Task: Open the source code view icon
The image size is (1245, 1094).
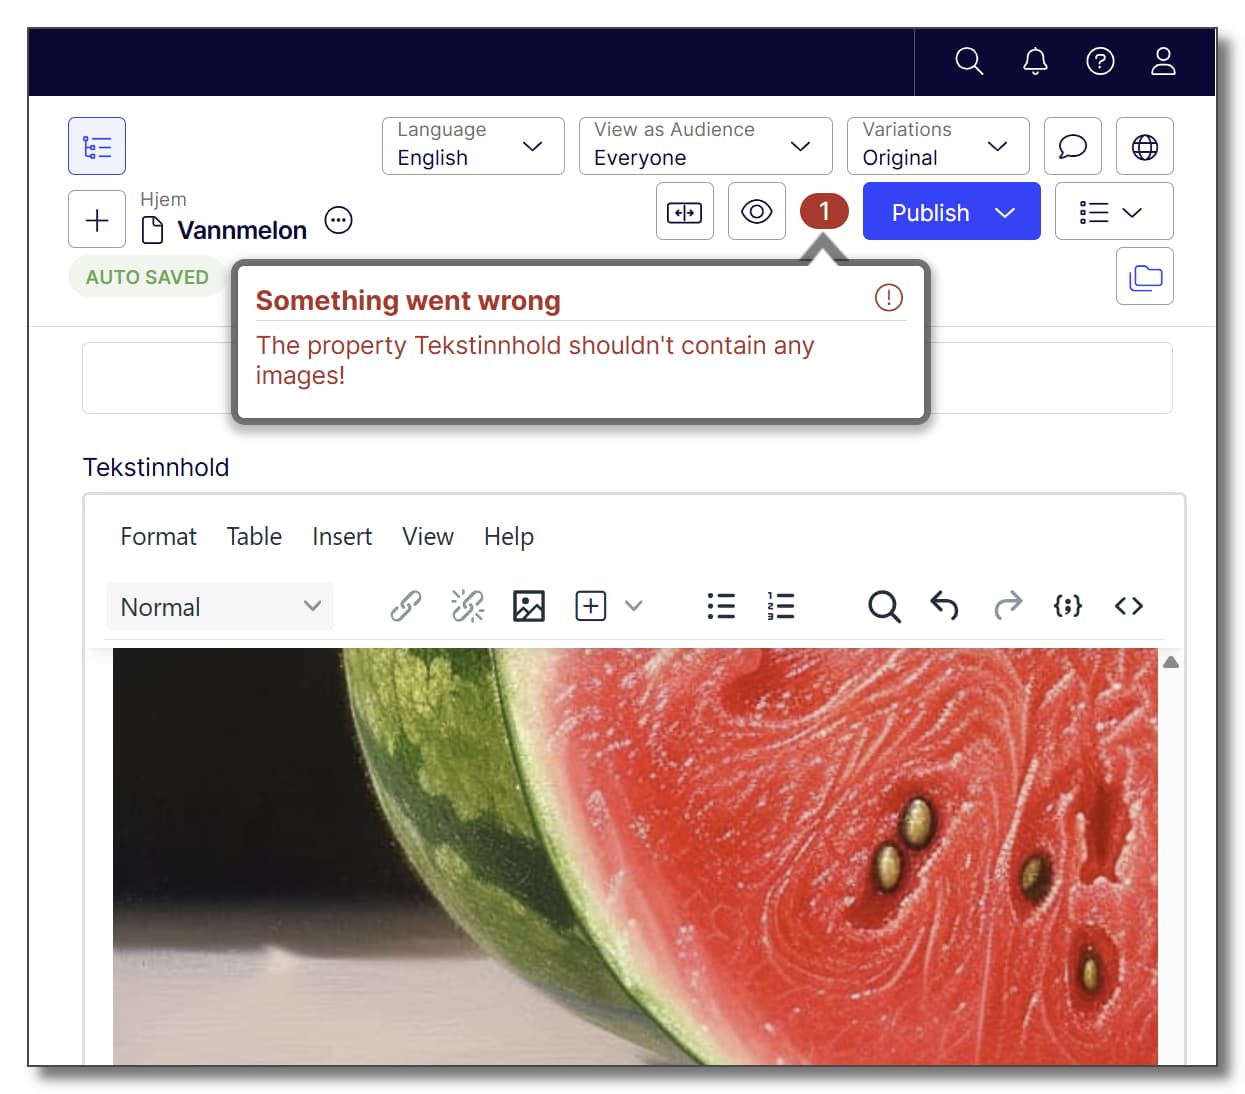Action: pyautogui.click(x=1128, y=606)
